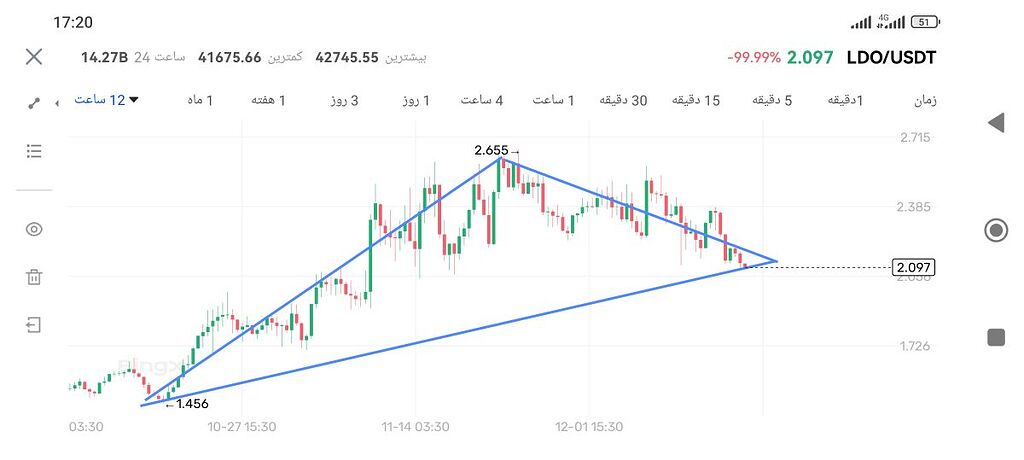Expand the small left arrow beside intervals

57,103
